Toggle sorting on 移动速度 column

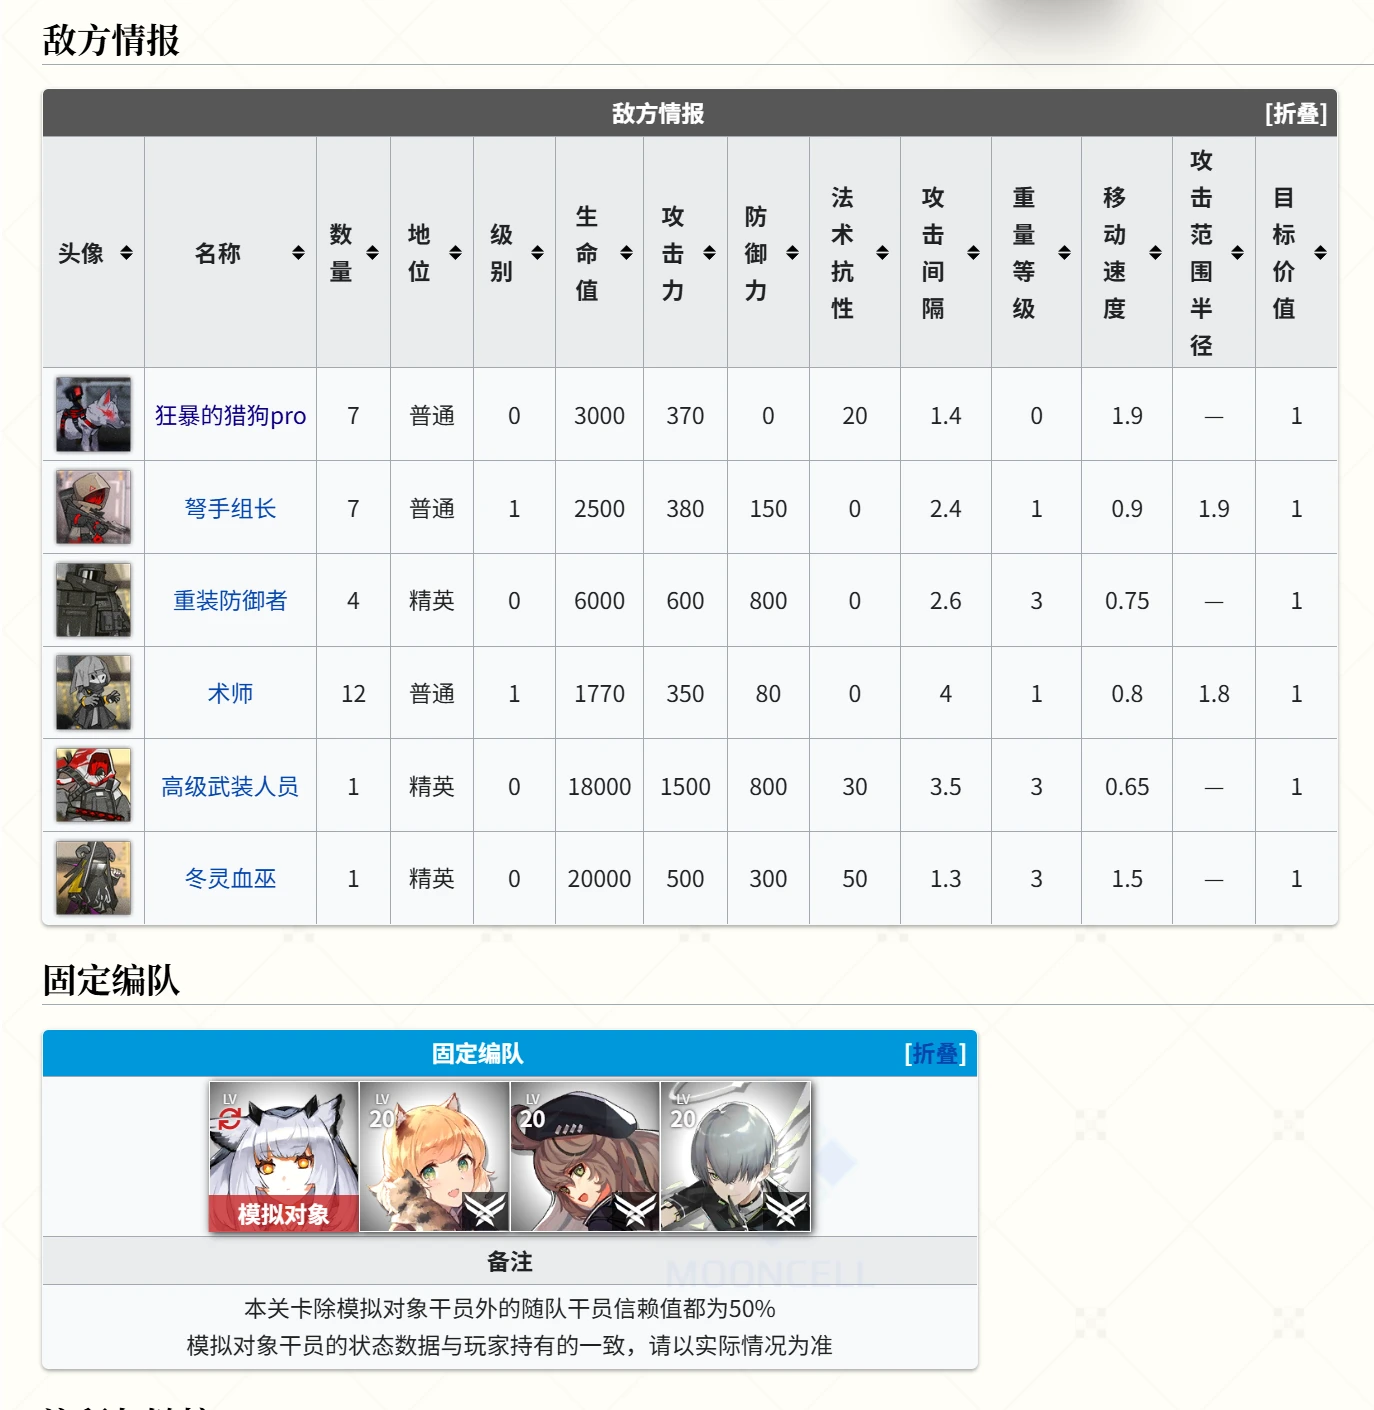(1126, 253)
